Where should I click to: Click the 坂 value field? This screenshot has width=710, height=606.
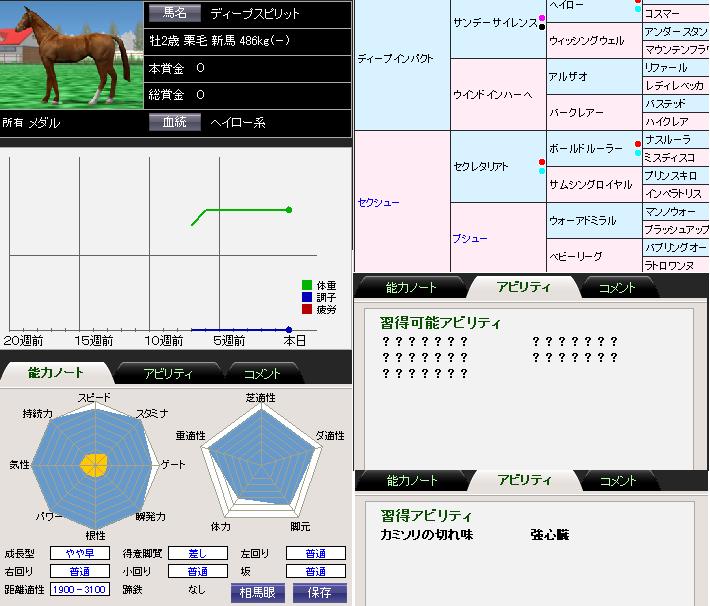pyautogui.click(x=316, y=571)
